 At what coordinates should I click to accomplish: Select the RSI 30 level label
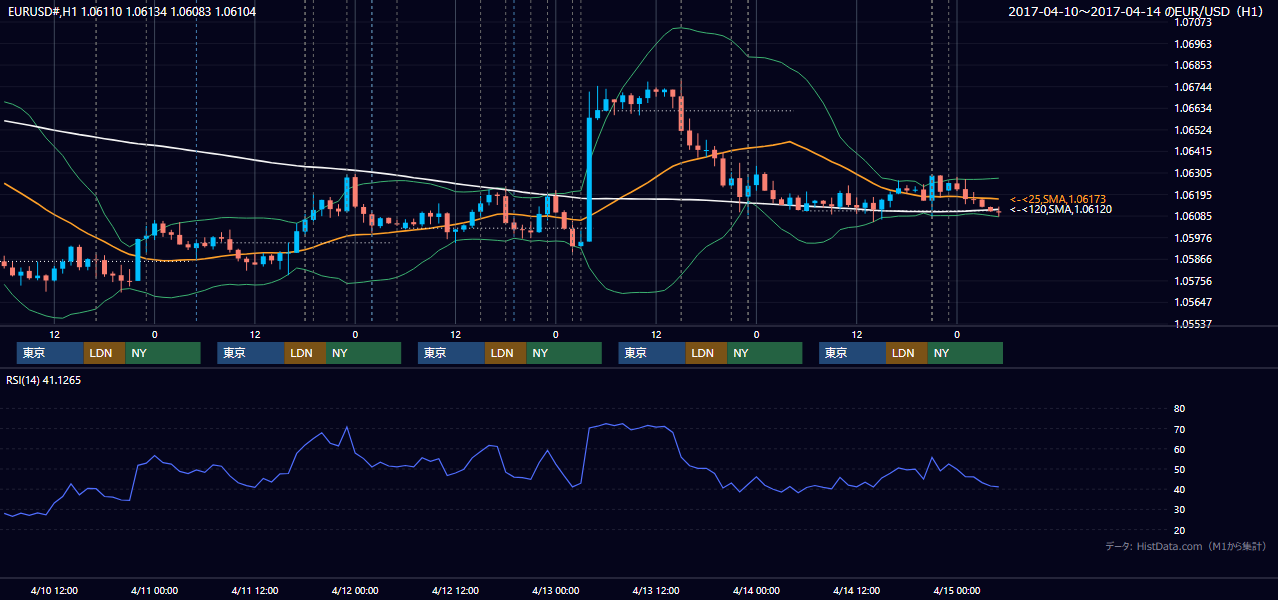[1179, 510]
